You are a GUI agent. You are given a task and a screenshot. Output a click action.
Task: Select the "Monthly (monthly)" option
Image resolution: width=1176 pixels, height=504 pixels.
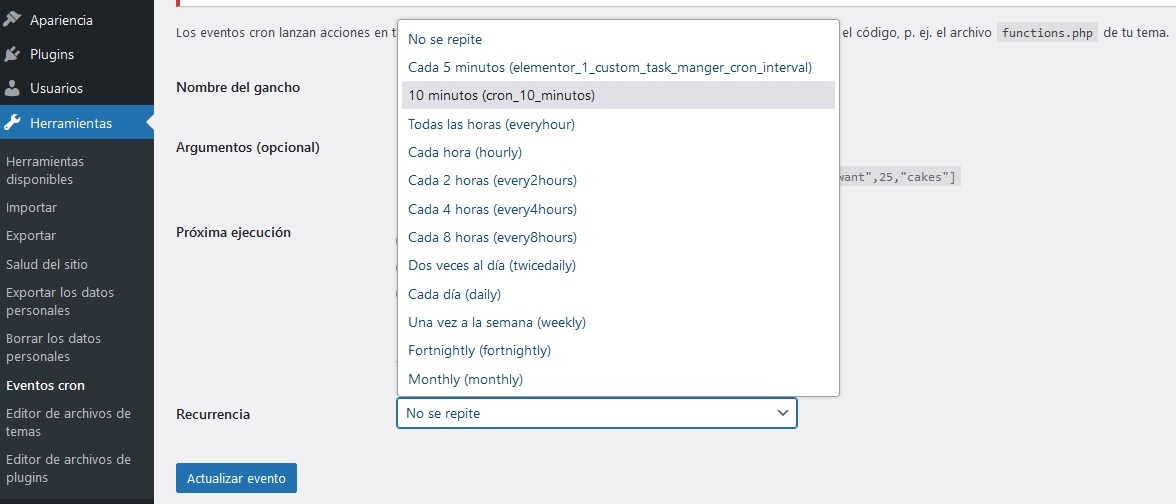point(465,379)
